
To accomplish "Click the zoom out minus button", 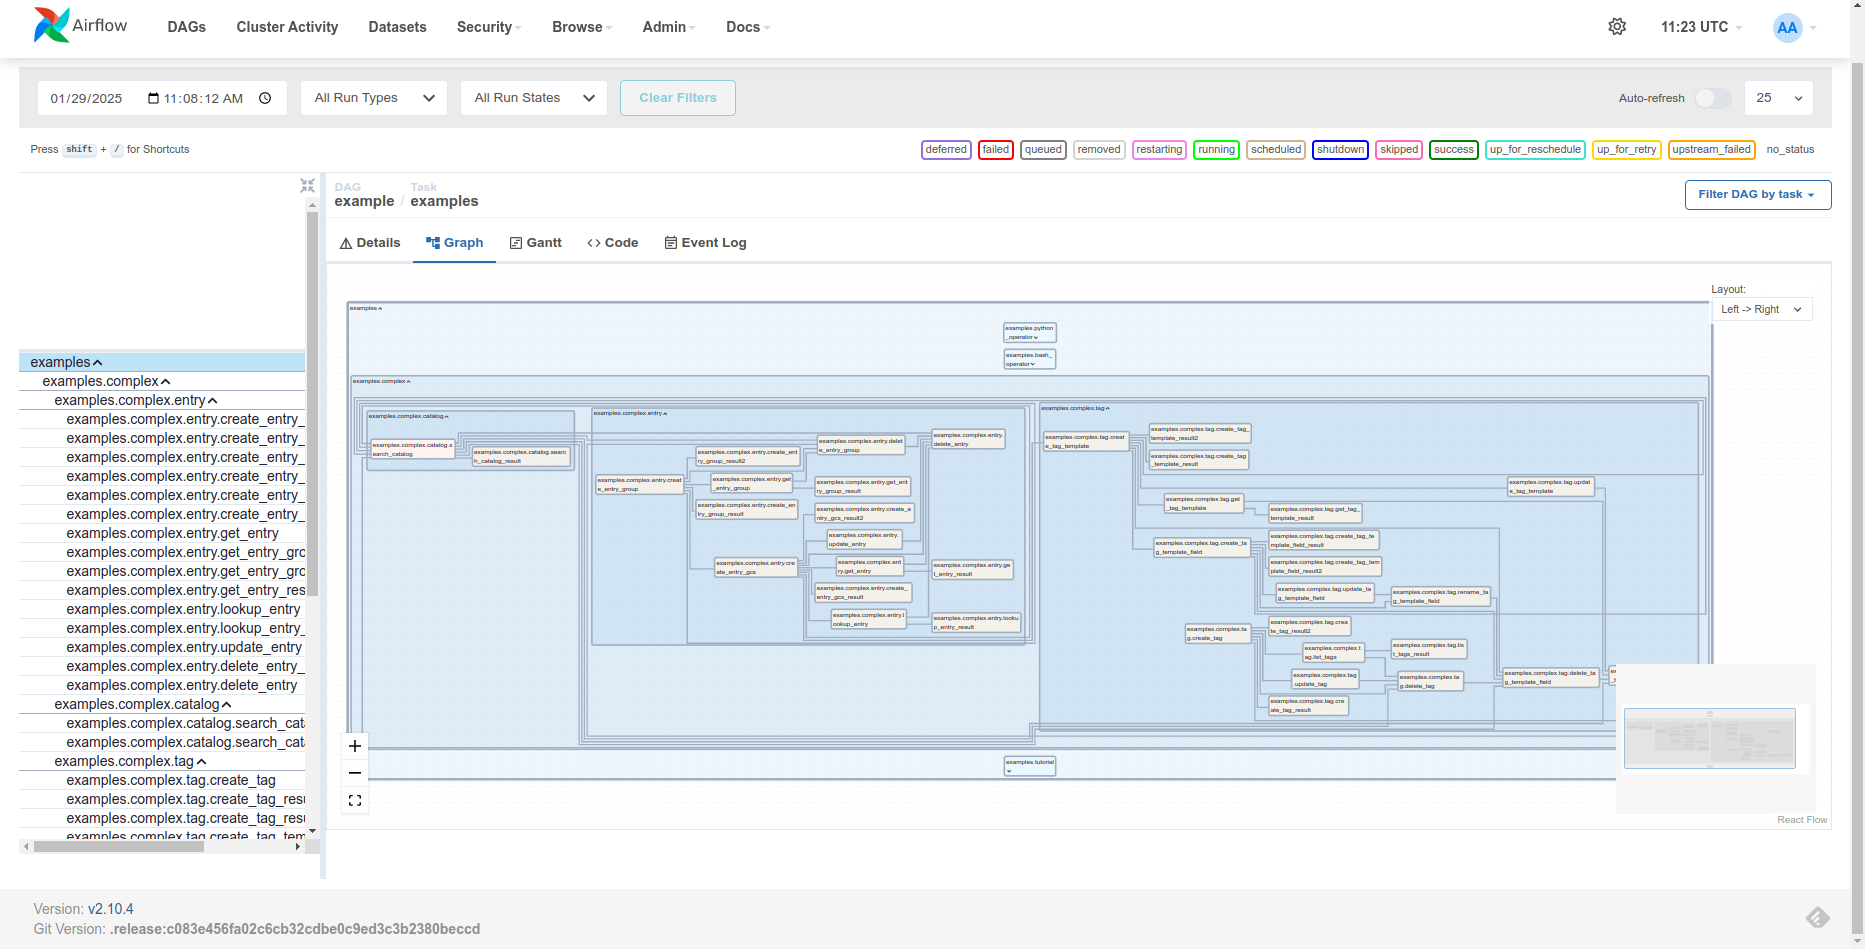I will click(x=355, y=773).
